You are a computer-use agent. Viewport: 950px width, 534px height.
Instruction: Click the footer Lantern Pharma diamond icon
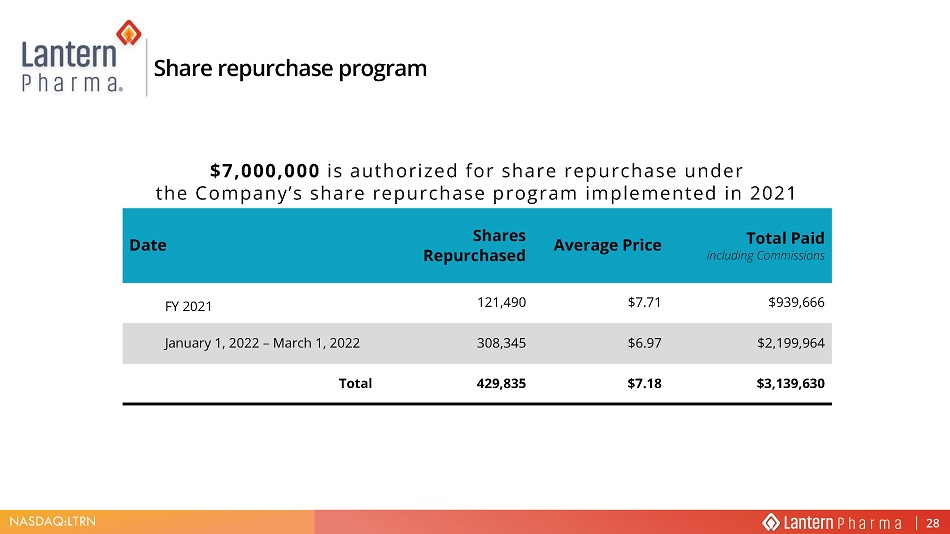(771, 522)
